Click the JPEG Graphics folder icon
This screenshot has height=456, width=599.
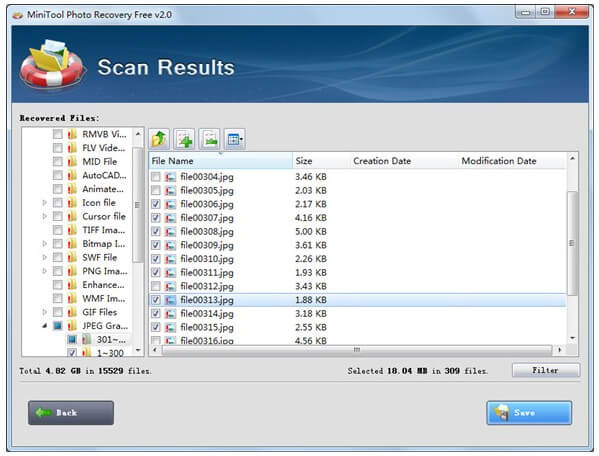point(72,326)
